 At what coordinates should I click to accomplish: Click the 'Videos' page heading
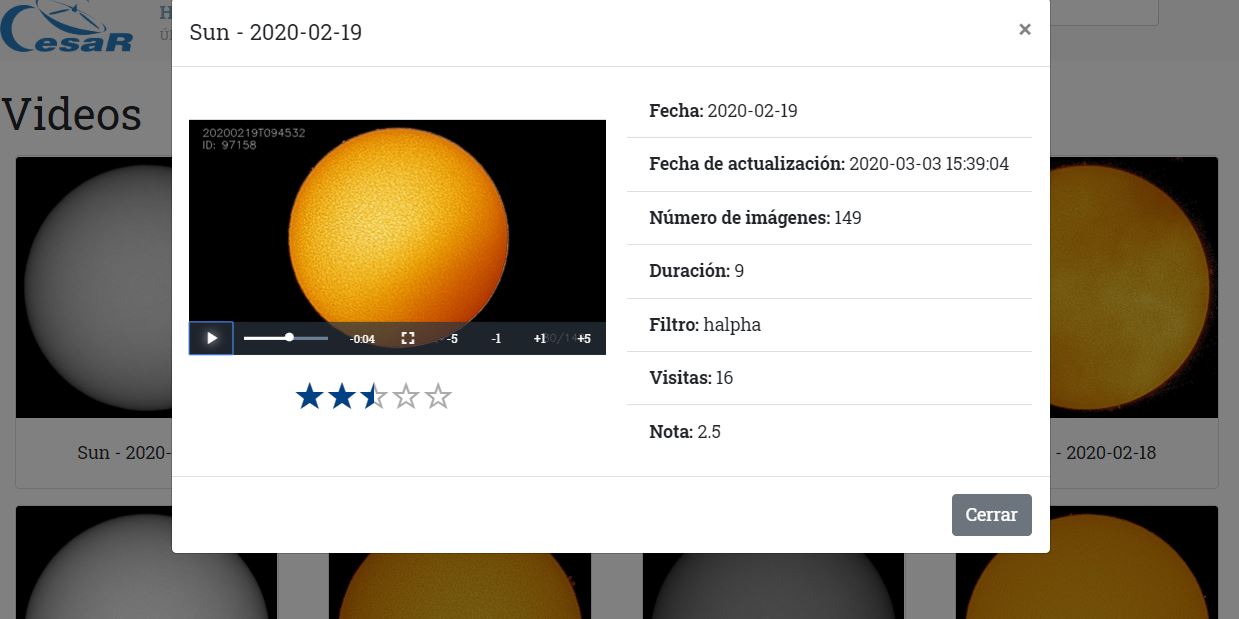pyautogui.click(x=72, y=113)
